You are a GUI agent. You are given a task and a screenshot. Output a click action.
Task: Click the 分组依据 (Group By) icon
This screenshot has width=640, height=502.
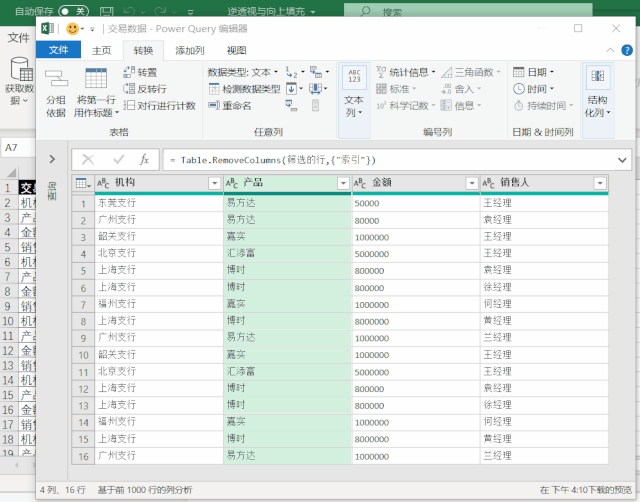pos(56,79)
